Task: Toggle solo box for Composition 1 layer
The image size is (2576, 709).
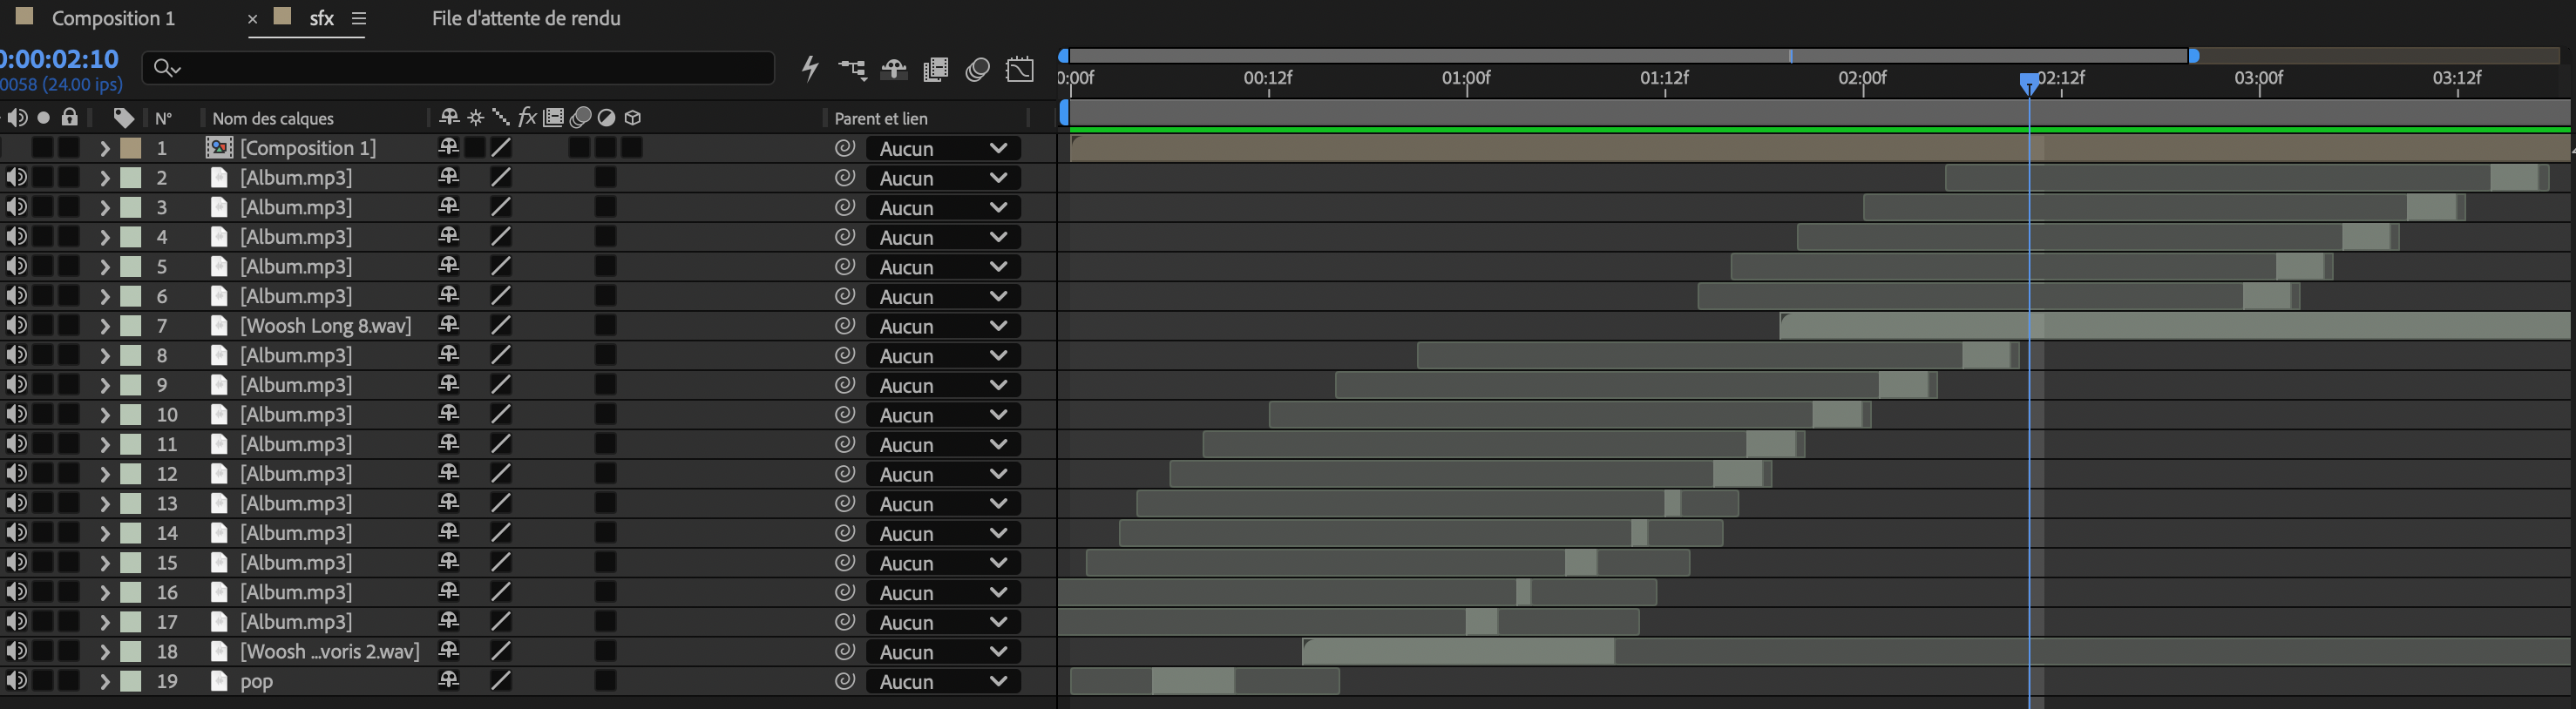Action: [x=43, y=147]
